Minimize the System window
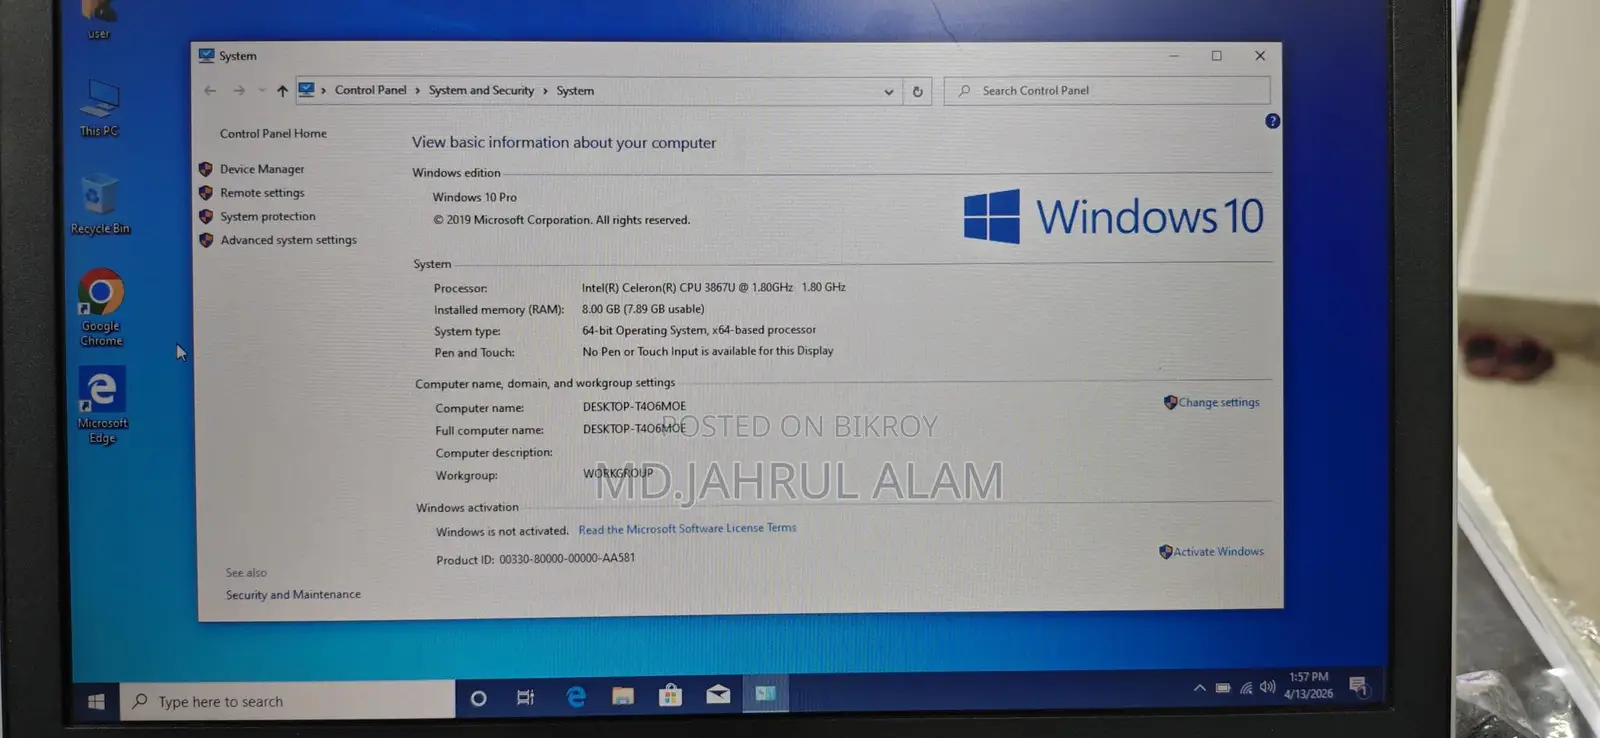 [x=1174, y=56]
